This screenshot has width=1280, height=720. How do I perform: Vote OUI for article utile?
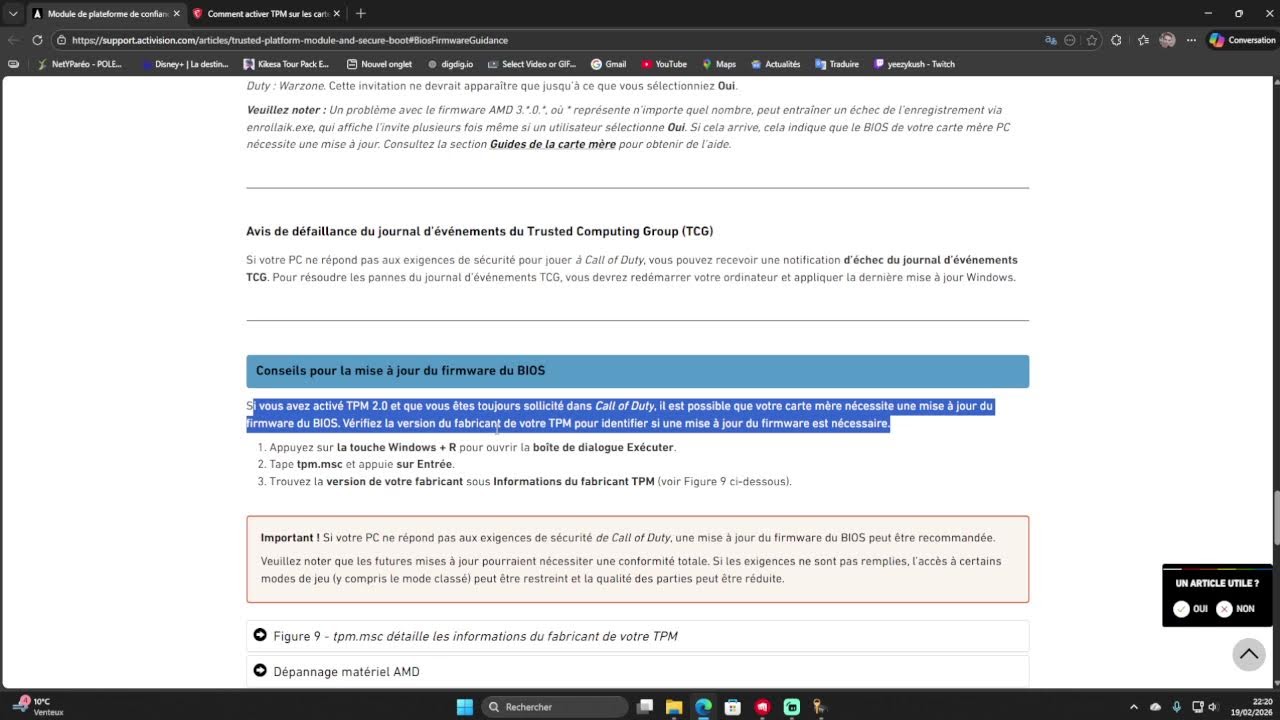[x=1191, y=609]
